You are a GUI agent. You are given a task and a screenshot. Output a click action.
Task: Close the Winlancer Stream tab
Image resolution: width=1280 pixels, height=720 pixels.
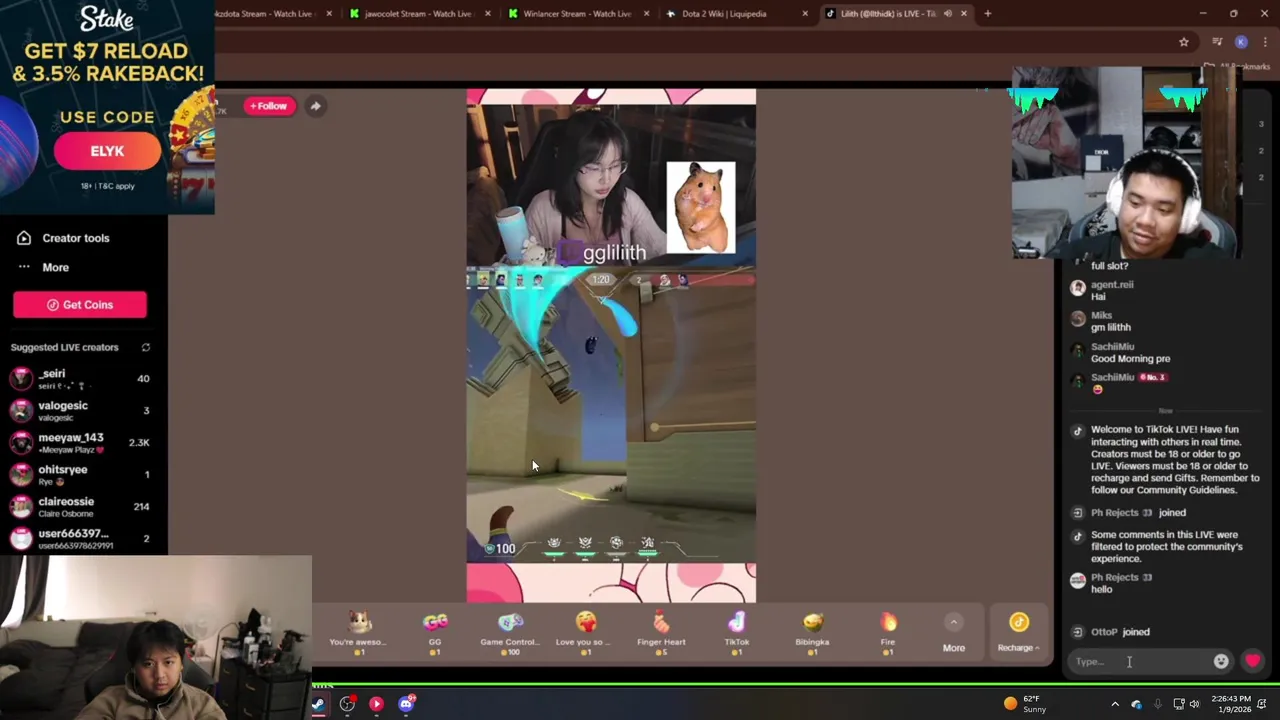(x=646, y=14)
